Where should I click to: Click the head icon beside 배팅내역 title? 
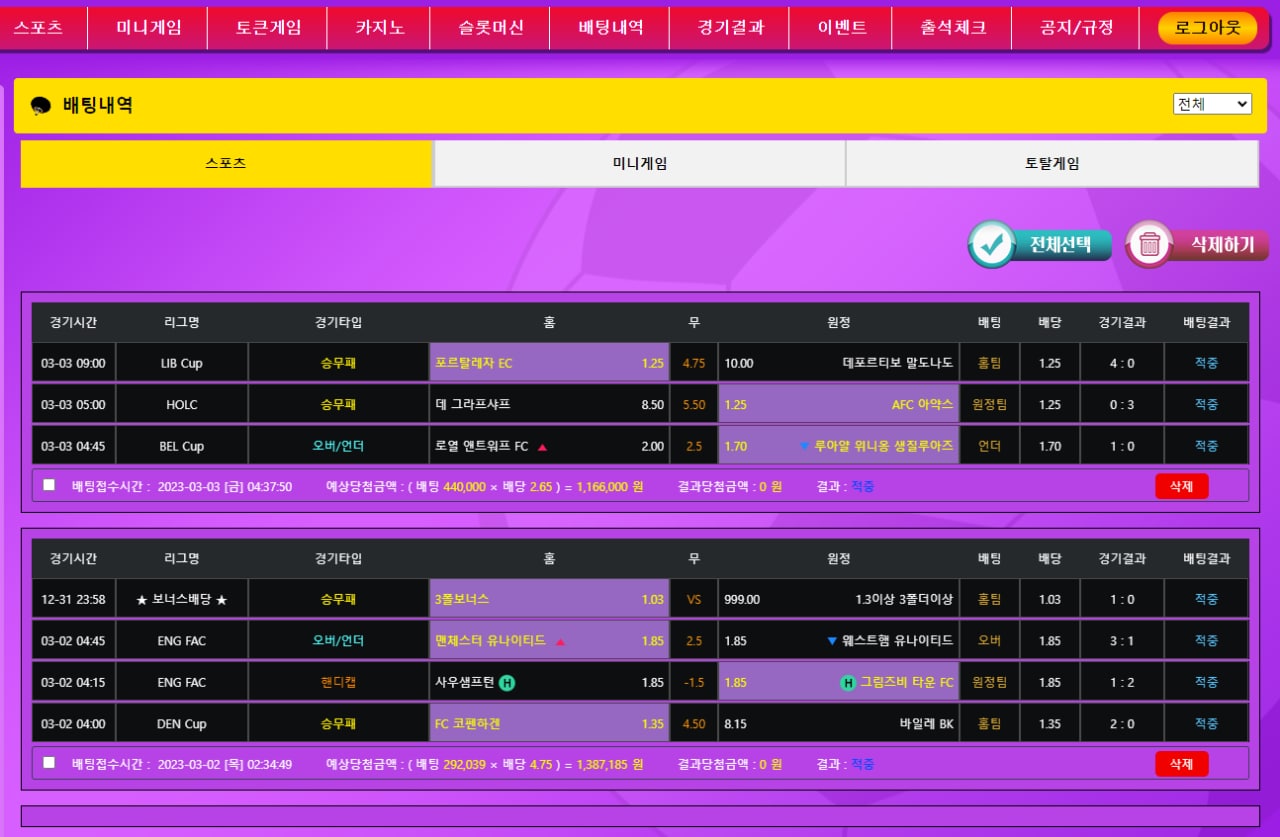tap(41, 106)
